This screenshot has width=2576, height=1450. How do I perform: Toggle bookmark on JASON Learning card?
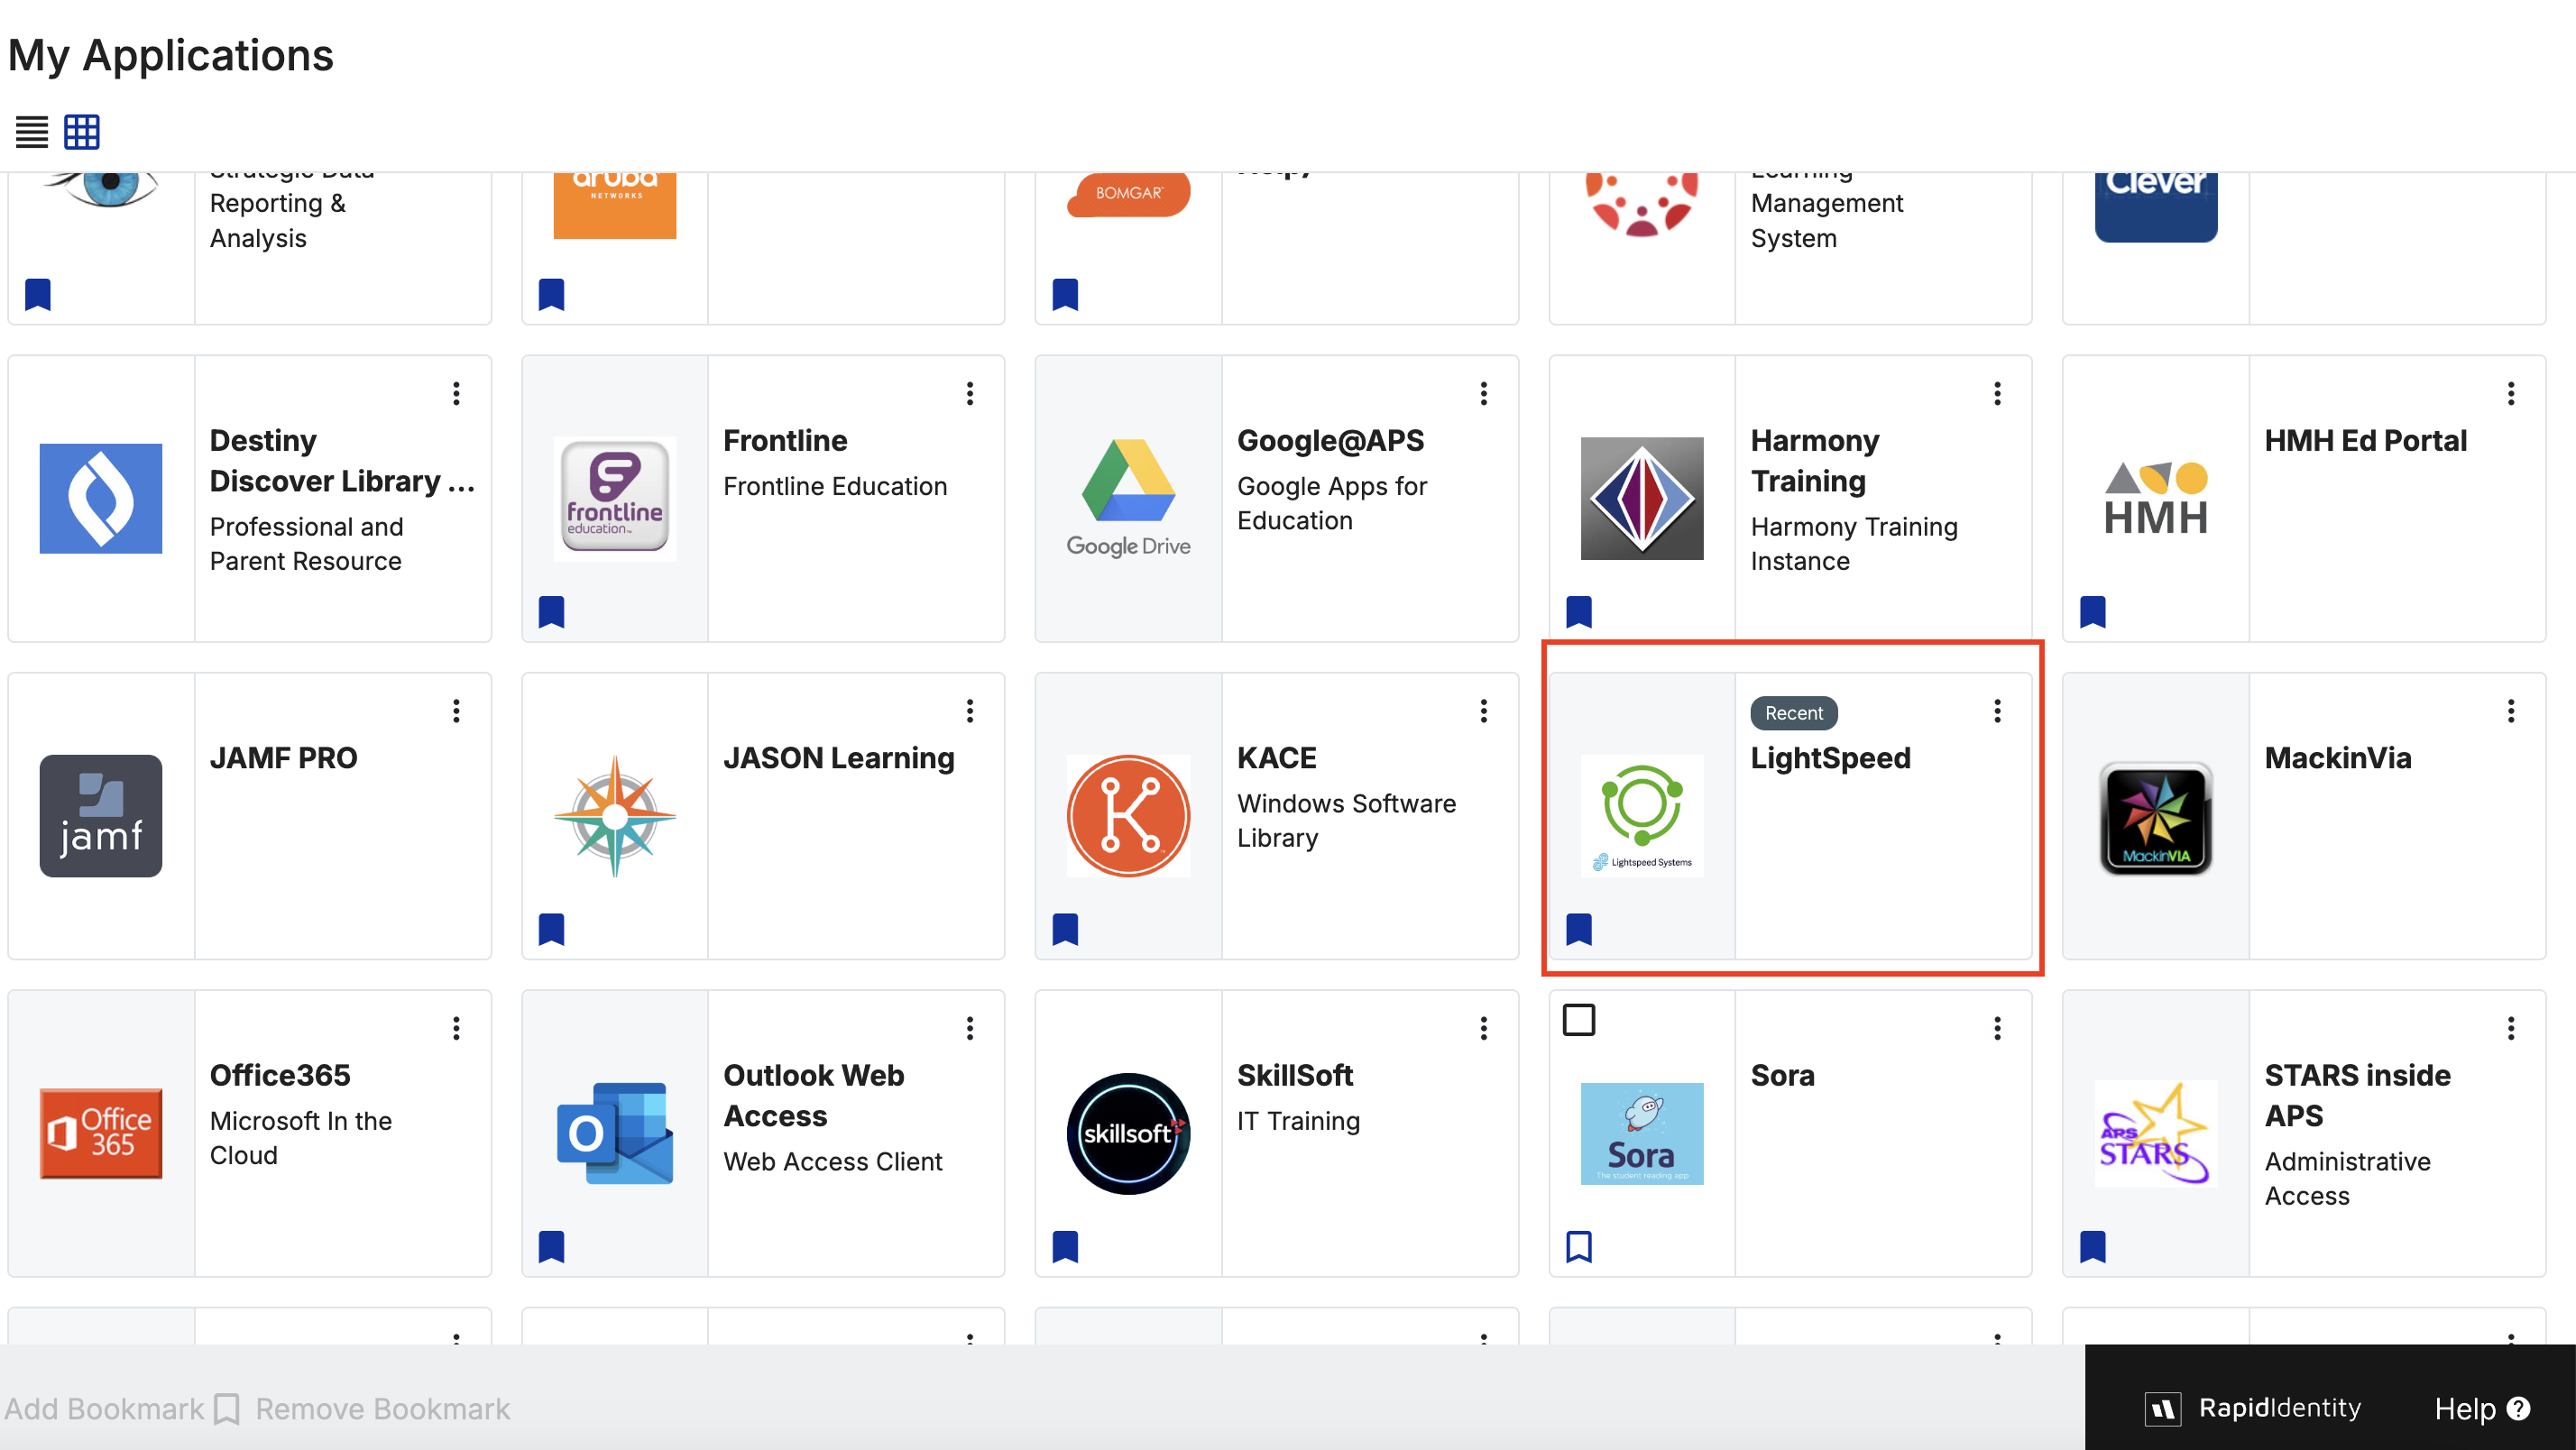[551, 929]
